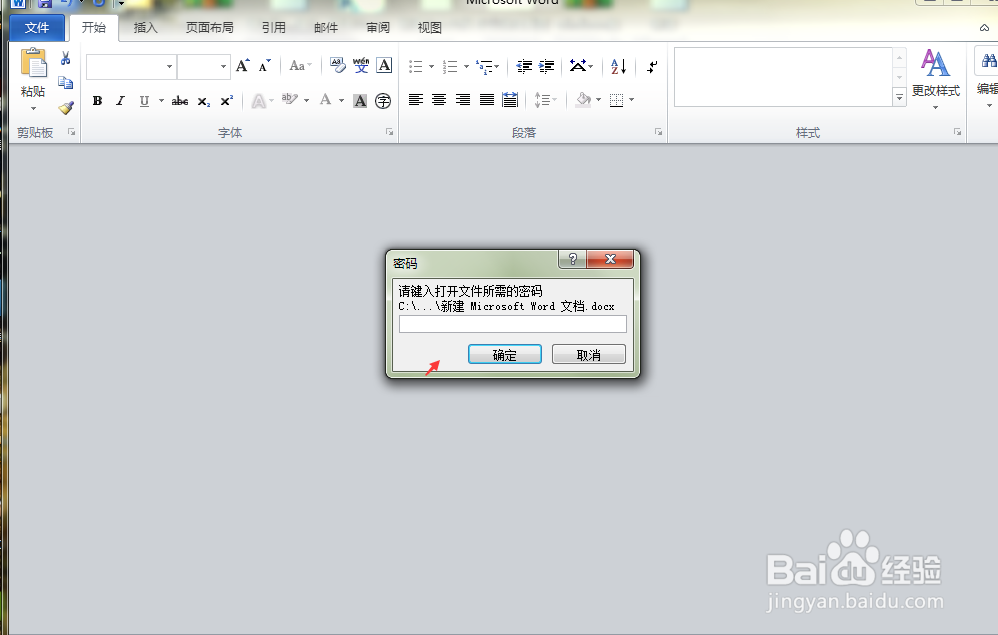
Task: Toggle Bold formatting
Action: (97, 101)
